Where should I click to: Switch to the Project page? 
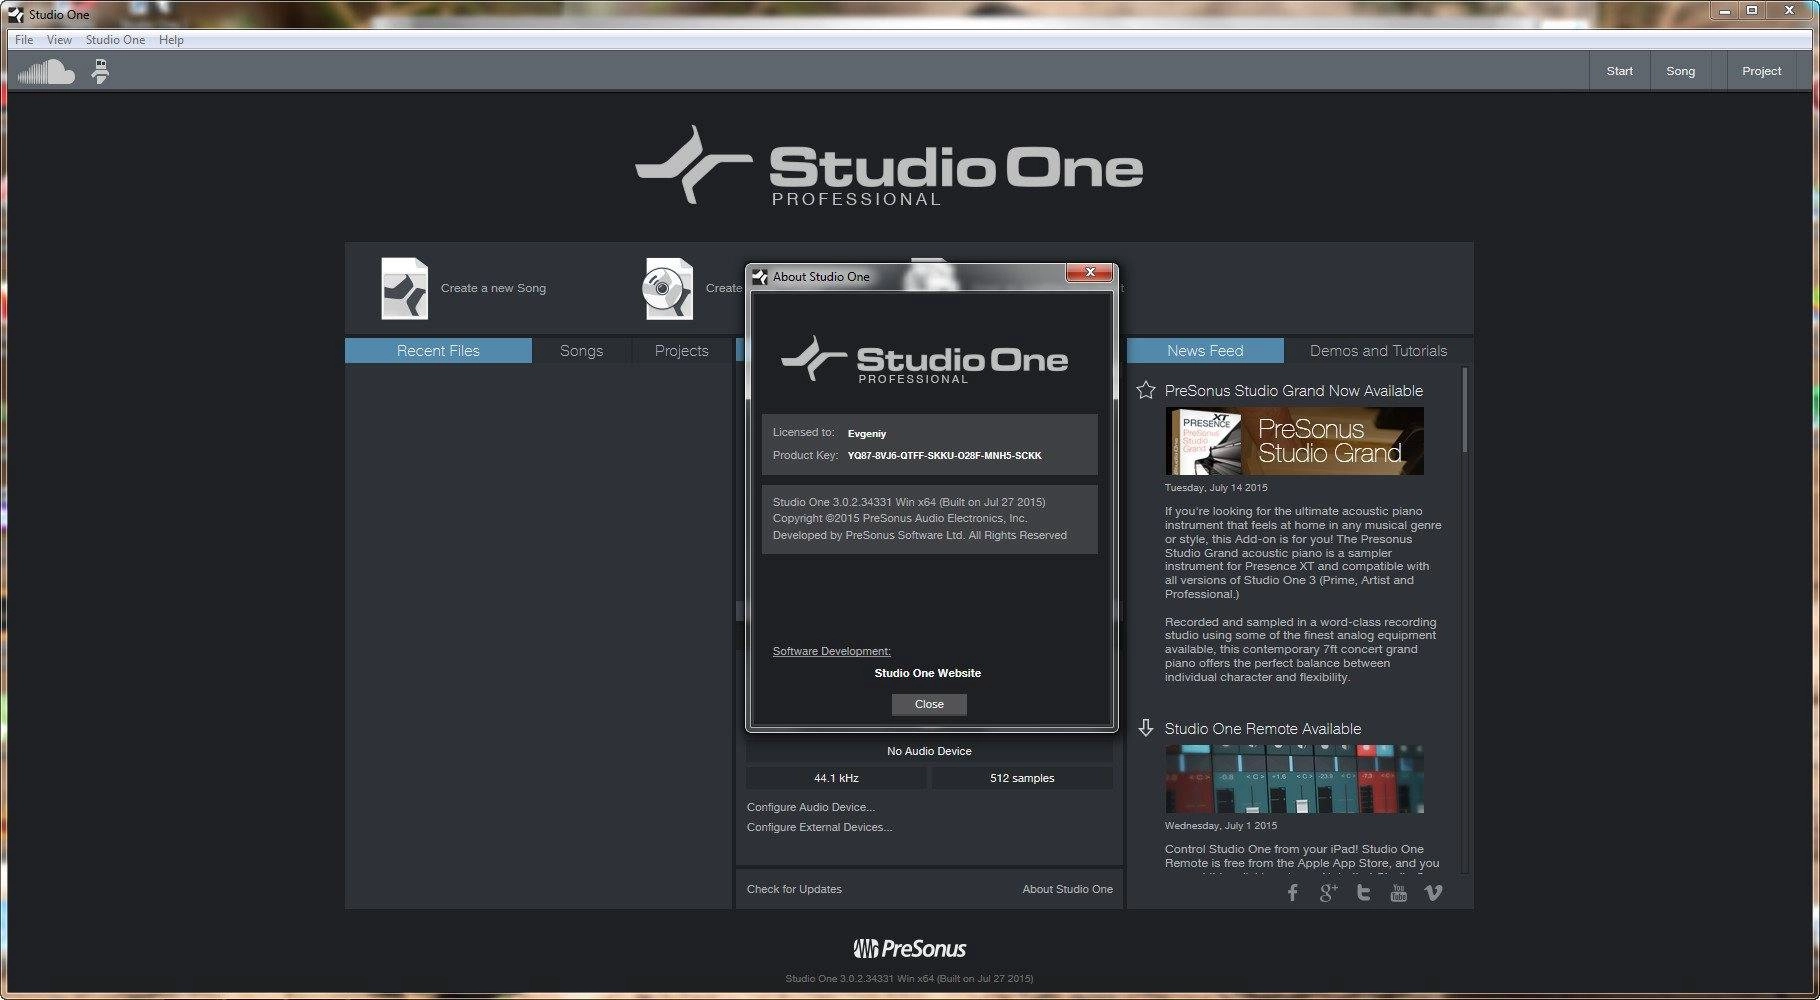1761,71
